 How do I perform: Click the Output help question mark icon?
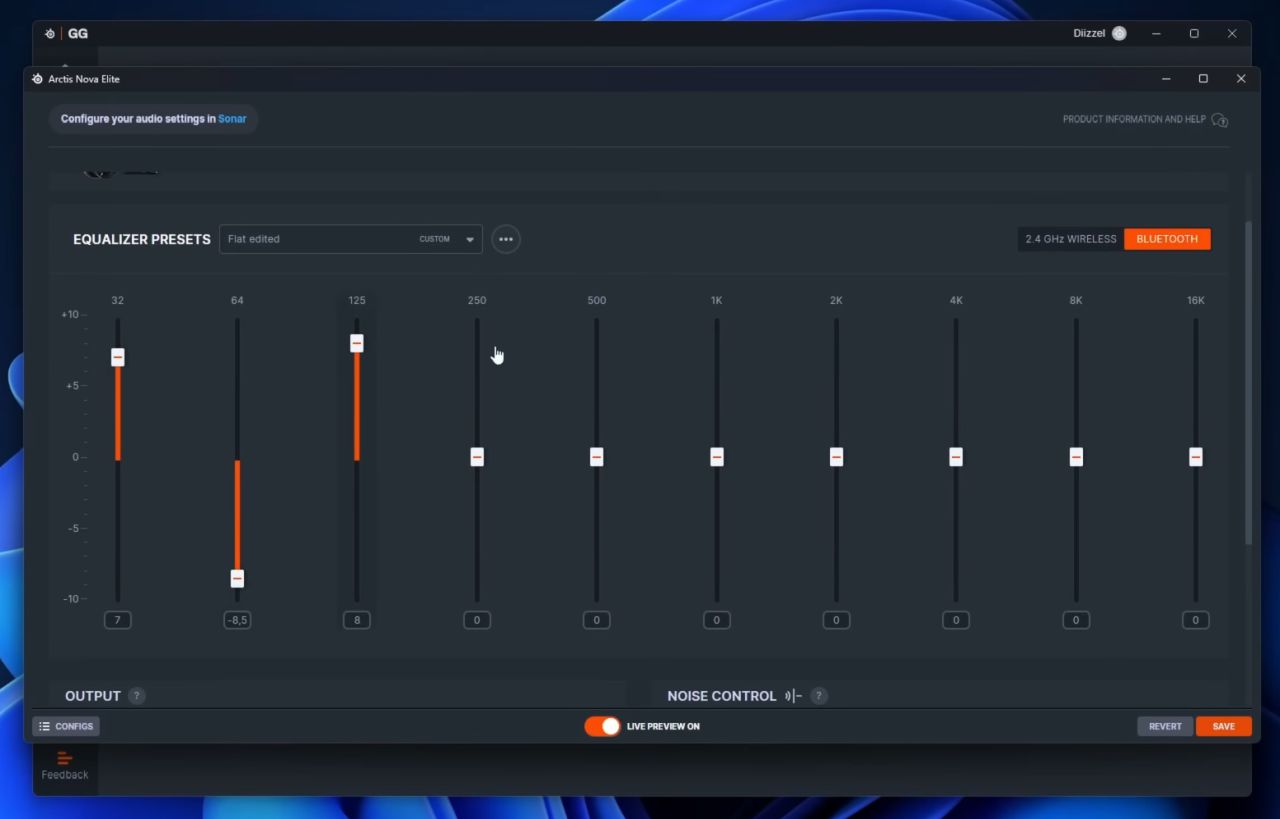coord(137,696)
